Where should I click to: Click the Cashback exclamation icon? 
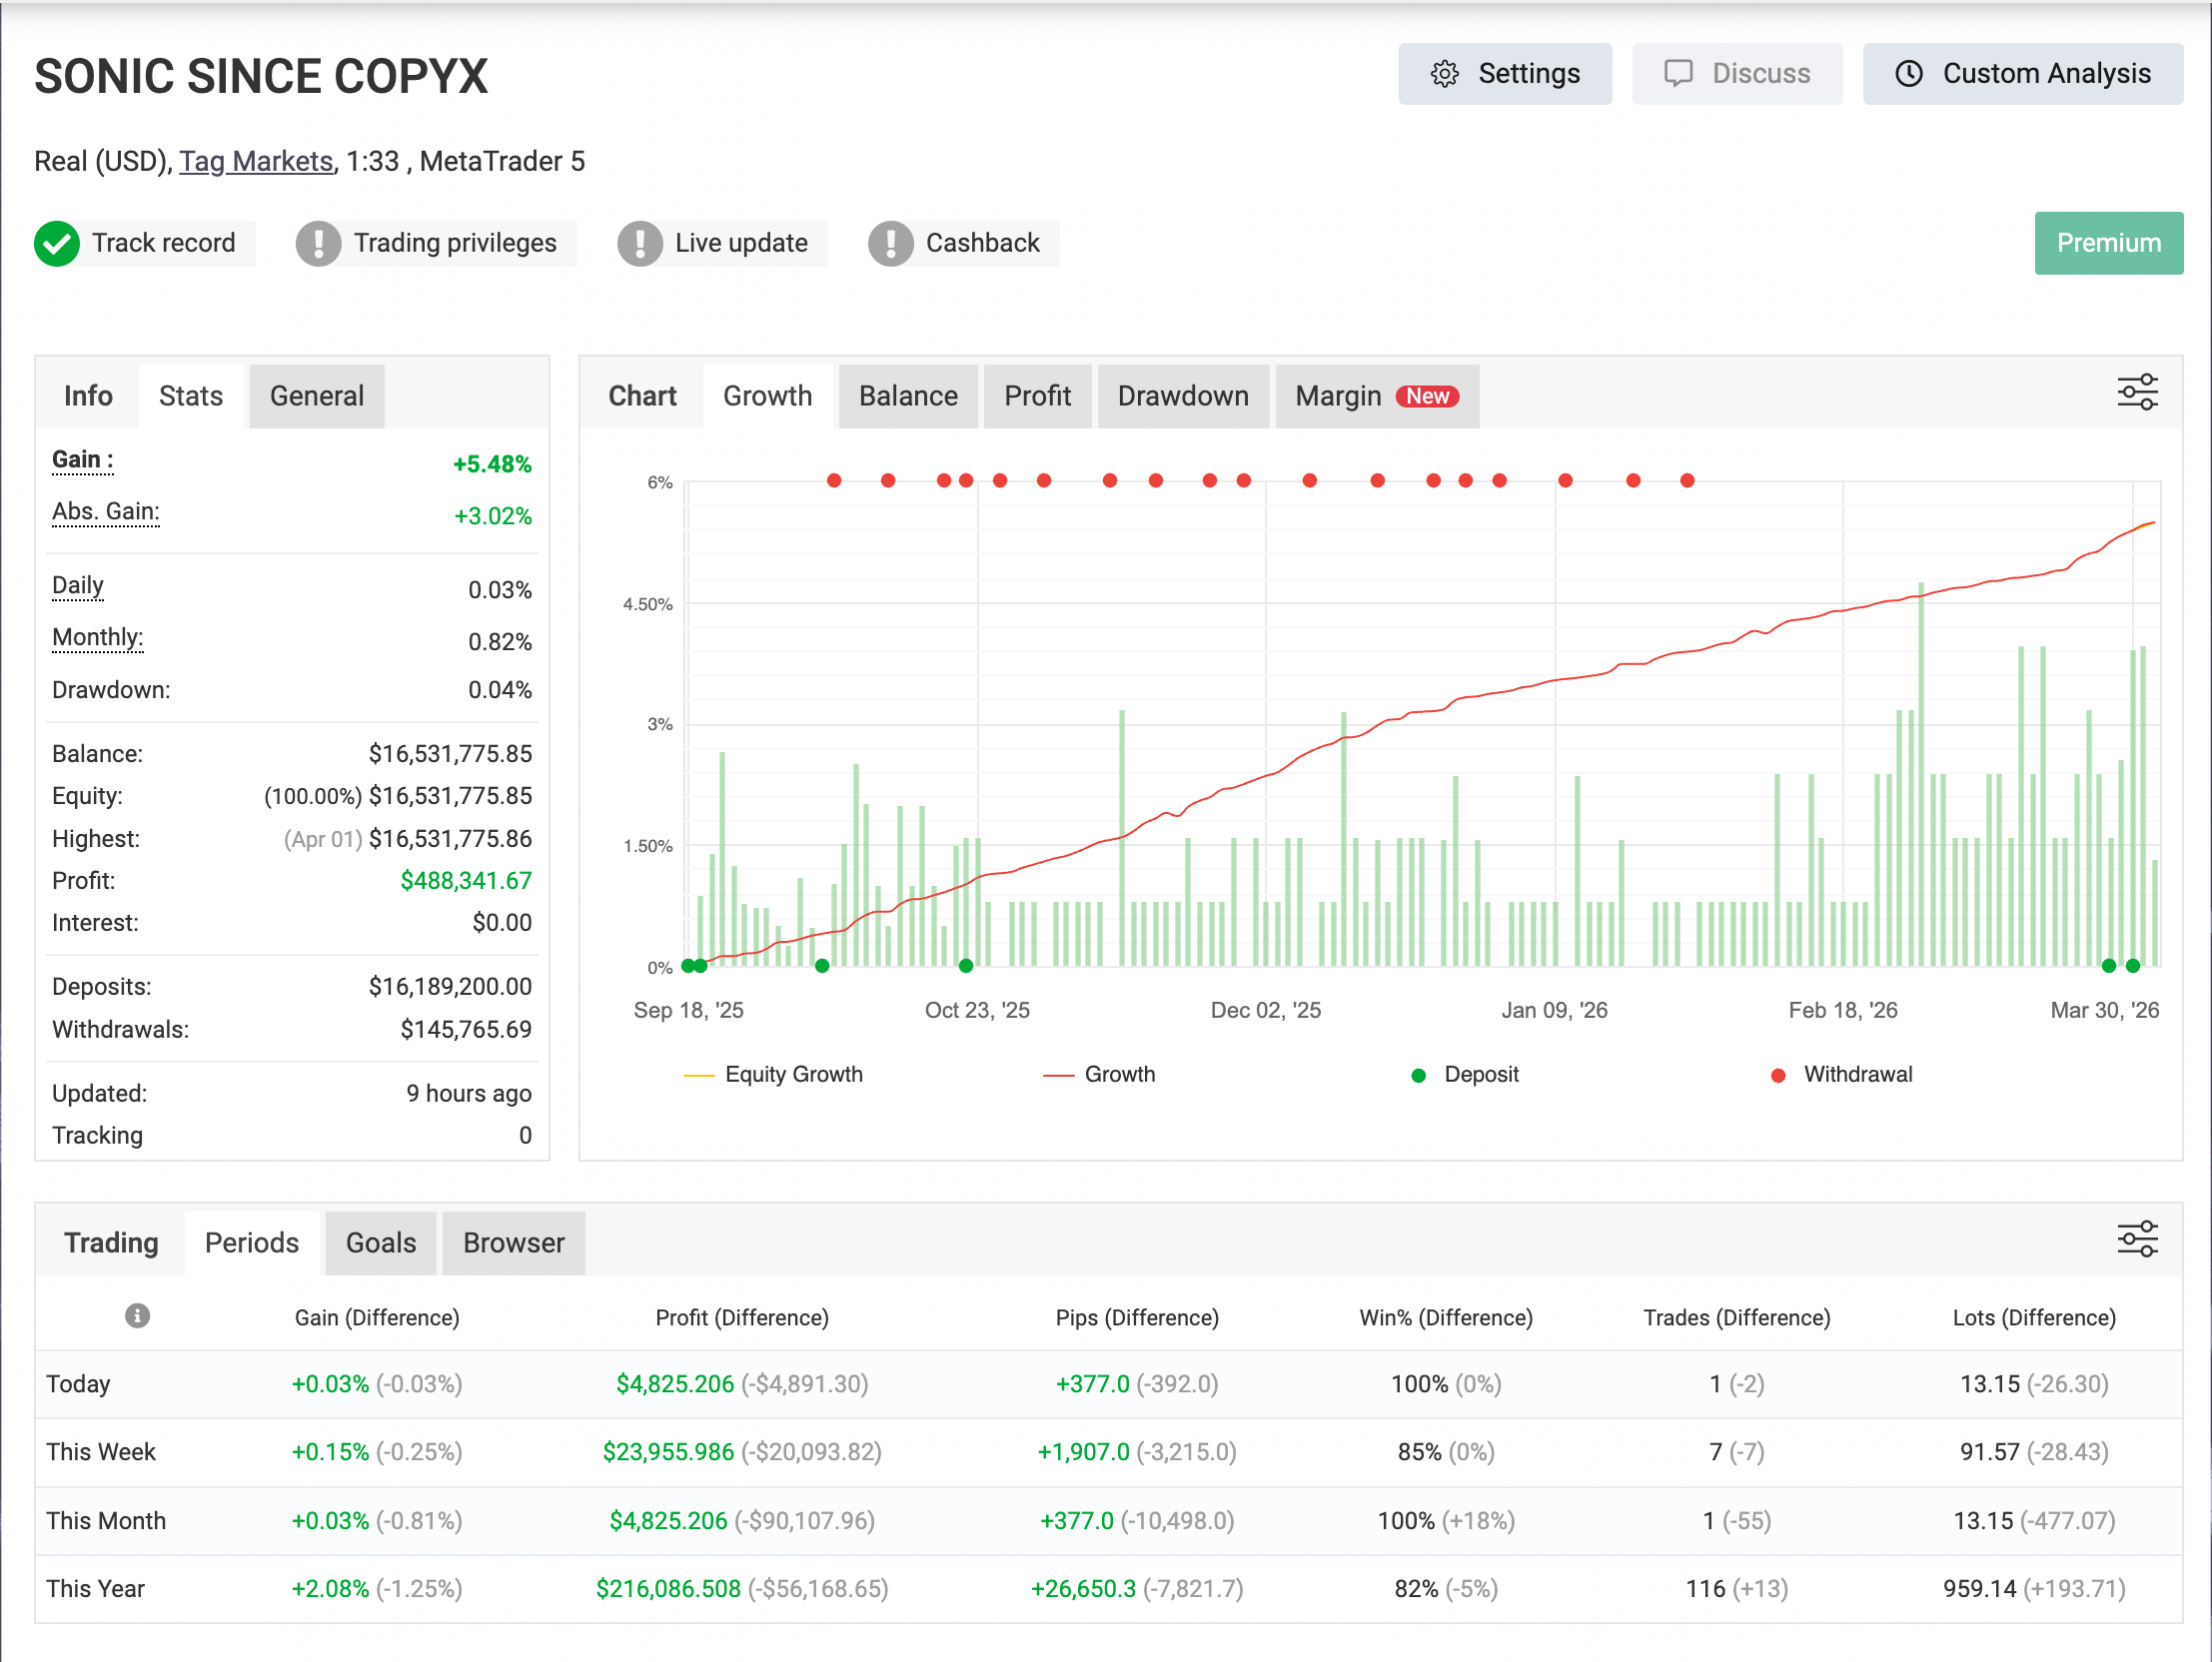click(890, 243)
